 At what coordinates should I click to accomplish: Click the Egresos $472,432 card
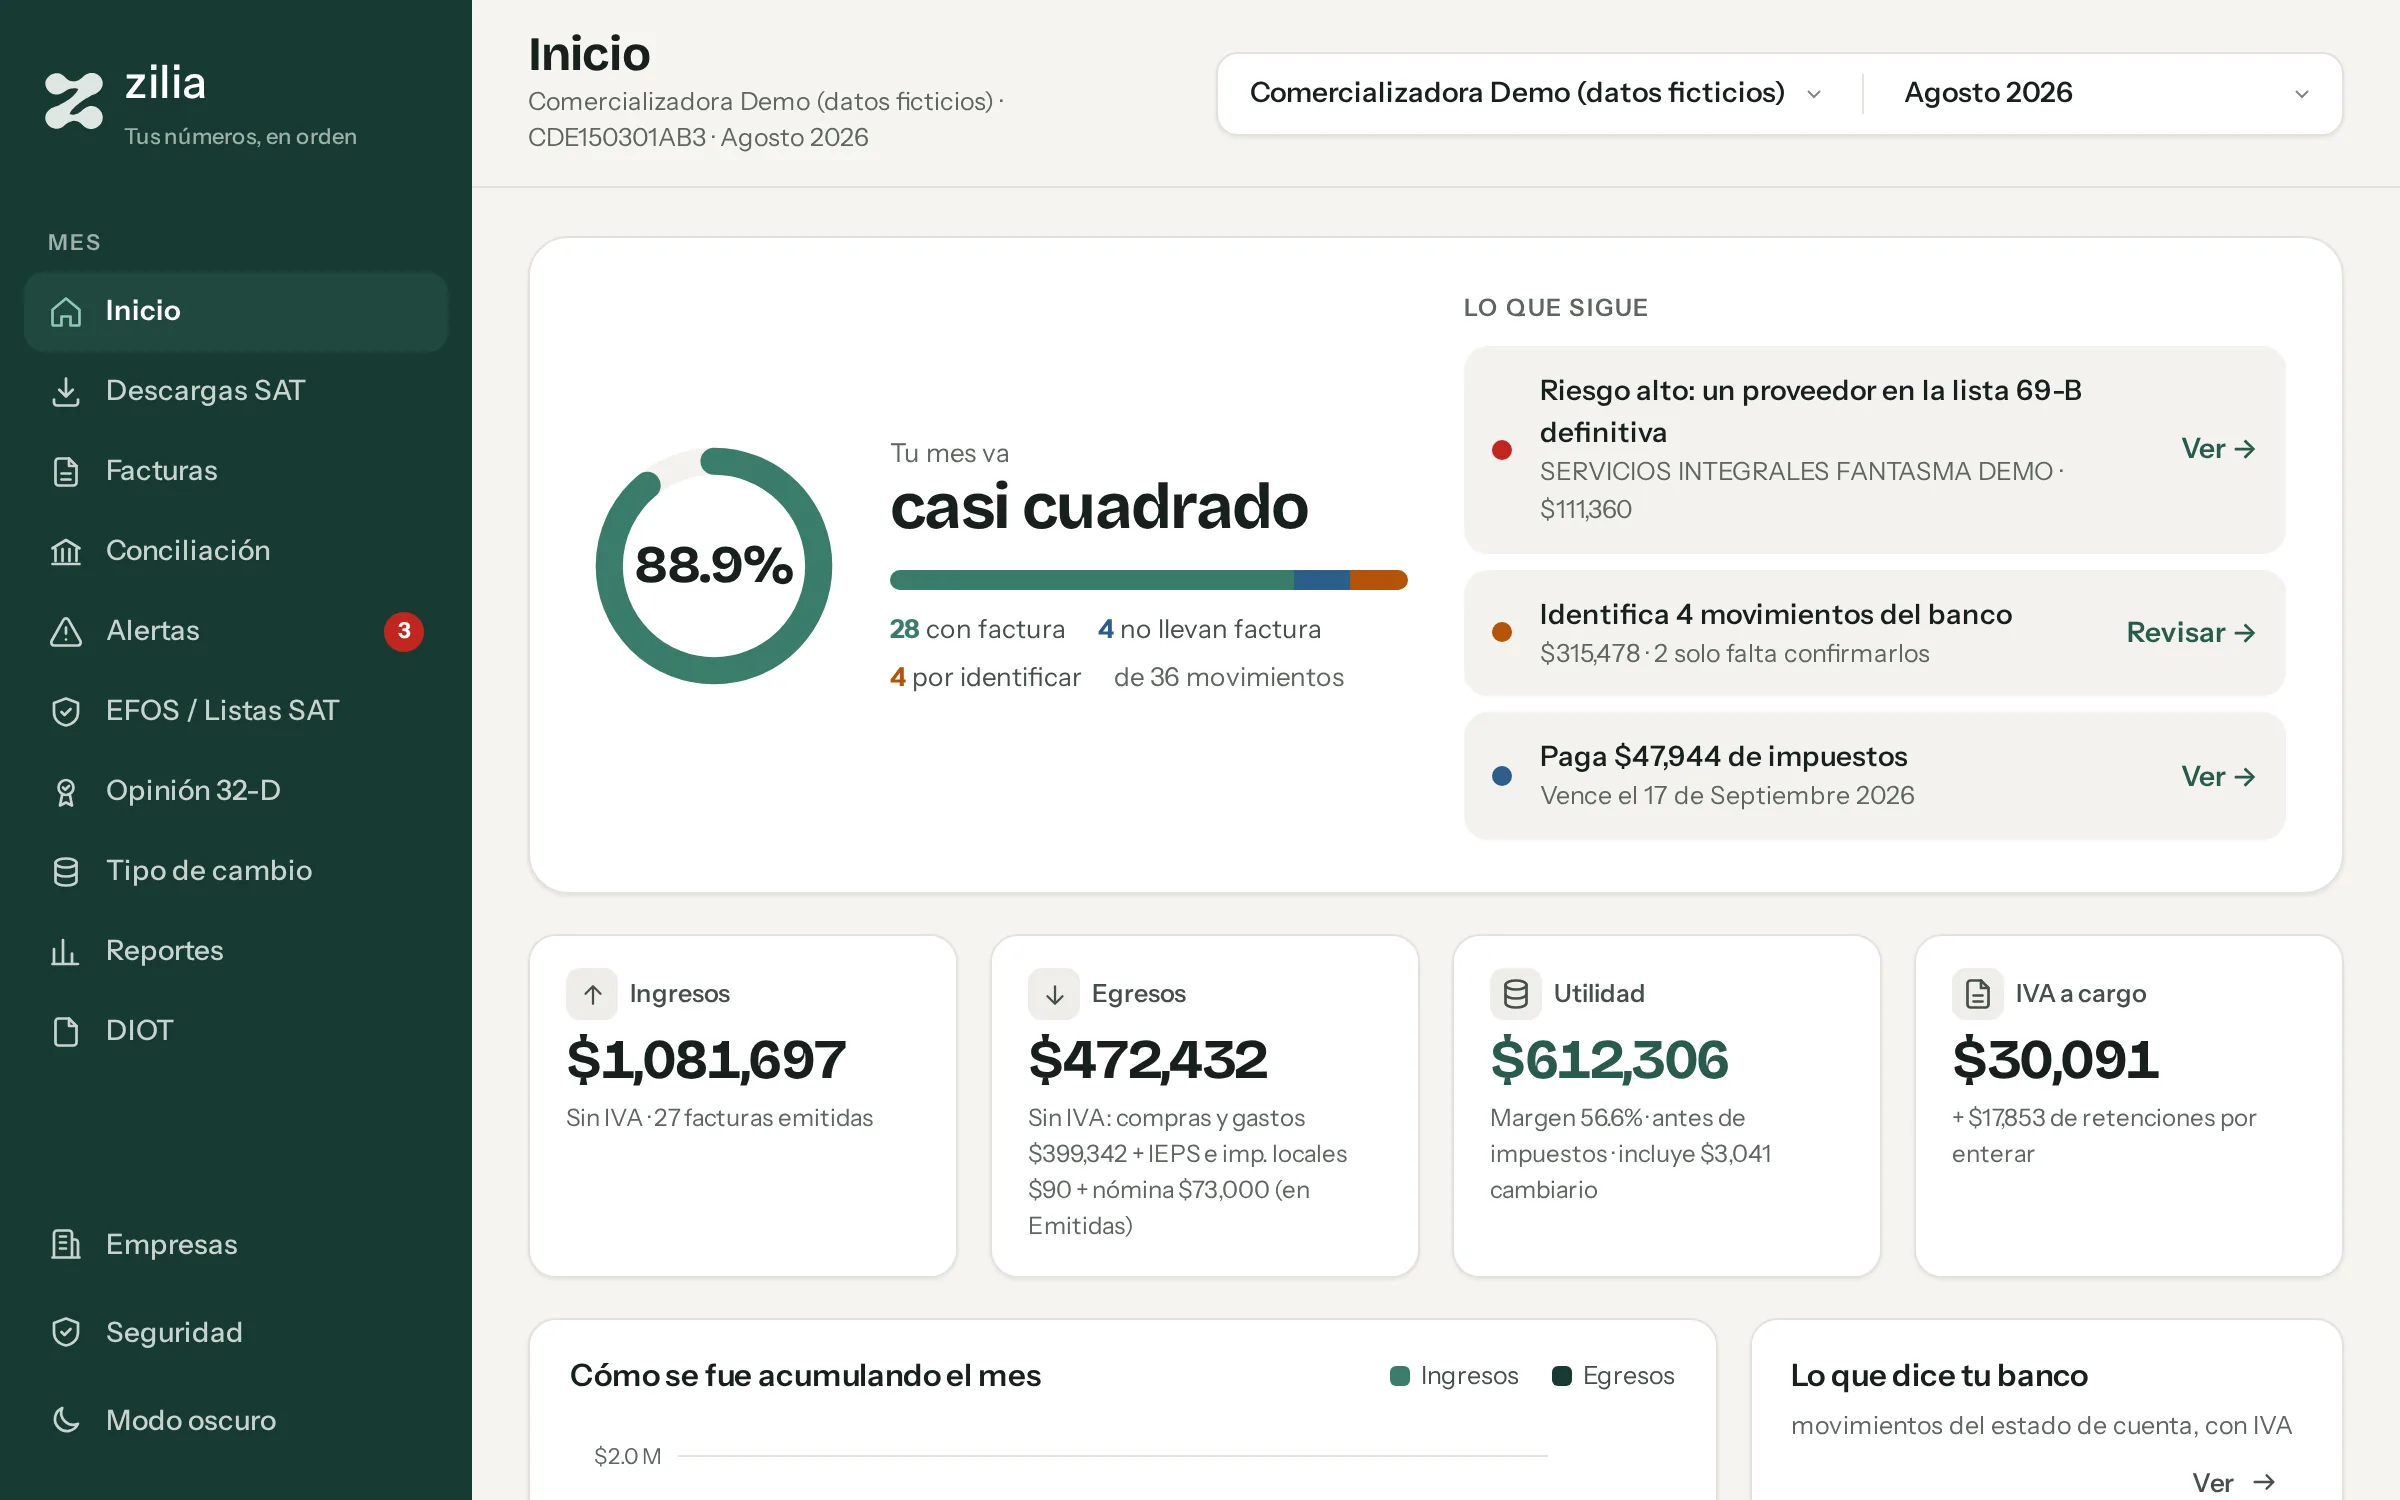pyautogui.click(x=1205, y=1106)
